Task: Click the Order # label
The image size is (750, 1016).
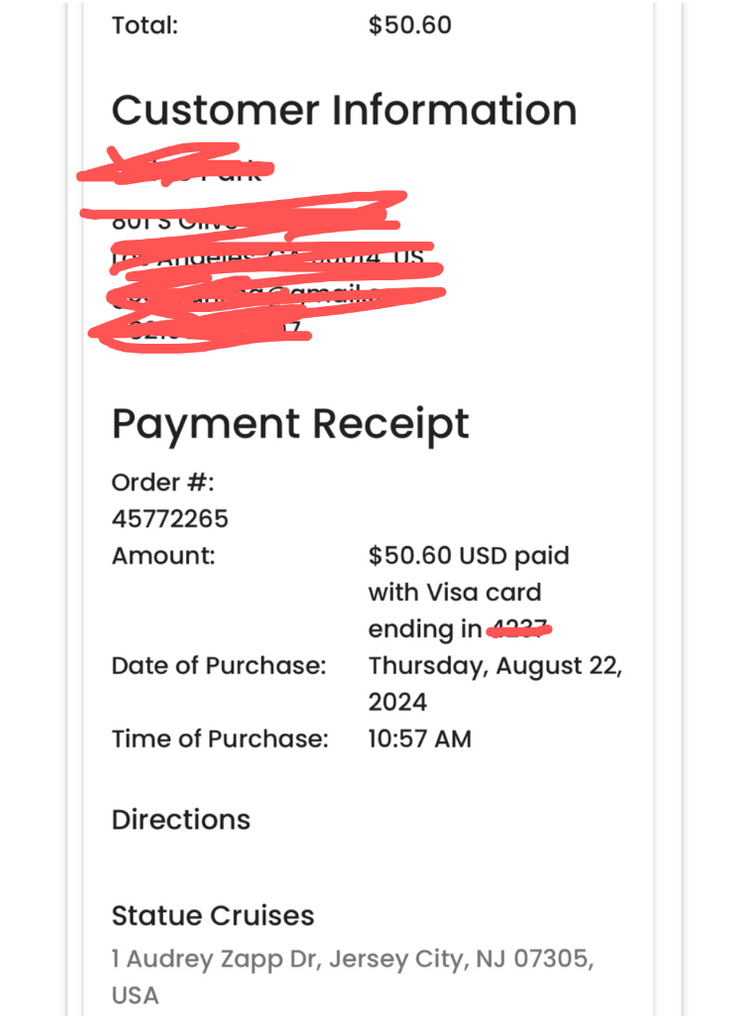Action: [163, 483]
